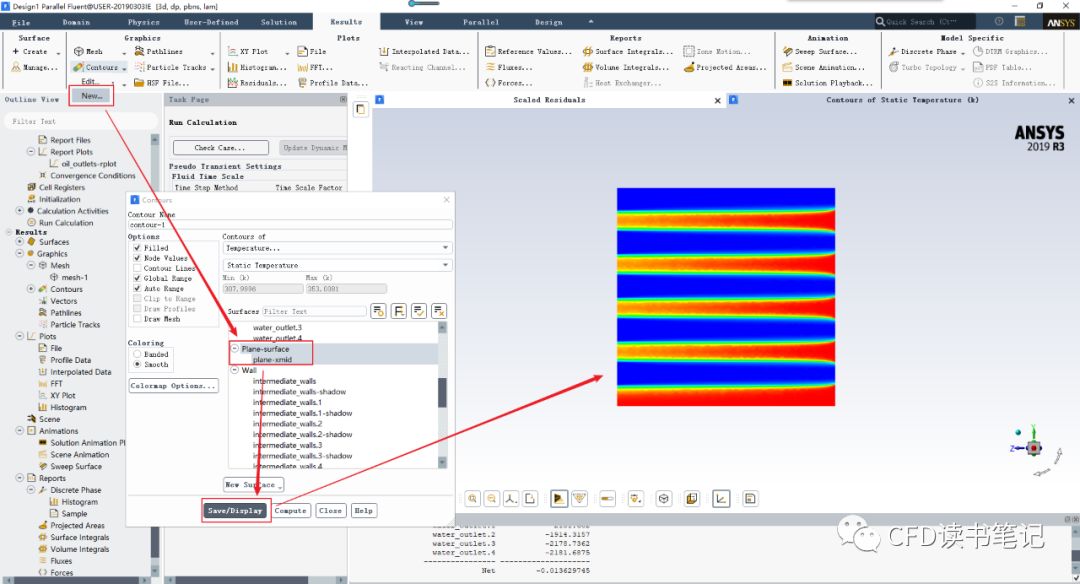Screen dimensions: 1080x584
Task: Click deselect-all surfaces icon in Contours dialog
Action: (x=439, y=311)
